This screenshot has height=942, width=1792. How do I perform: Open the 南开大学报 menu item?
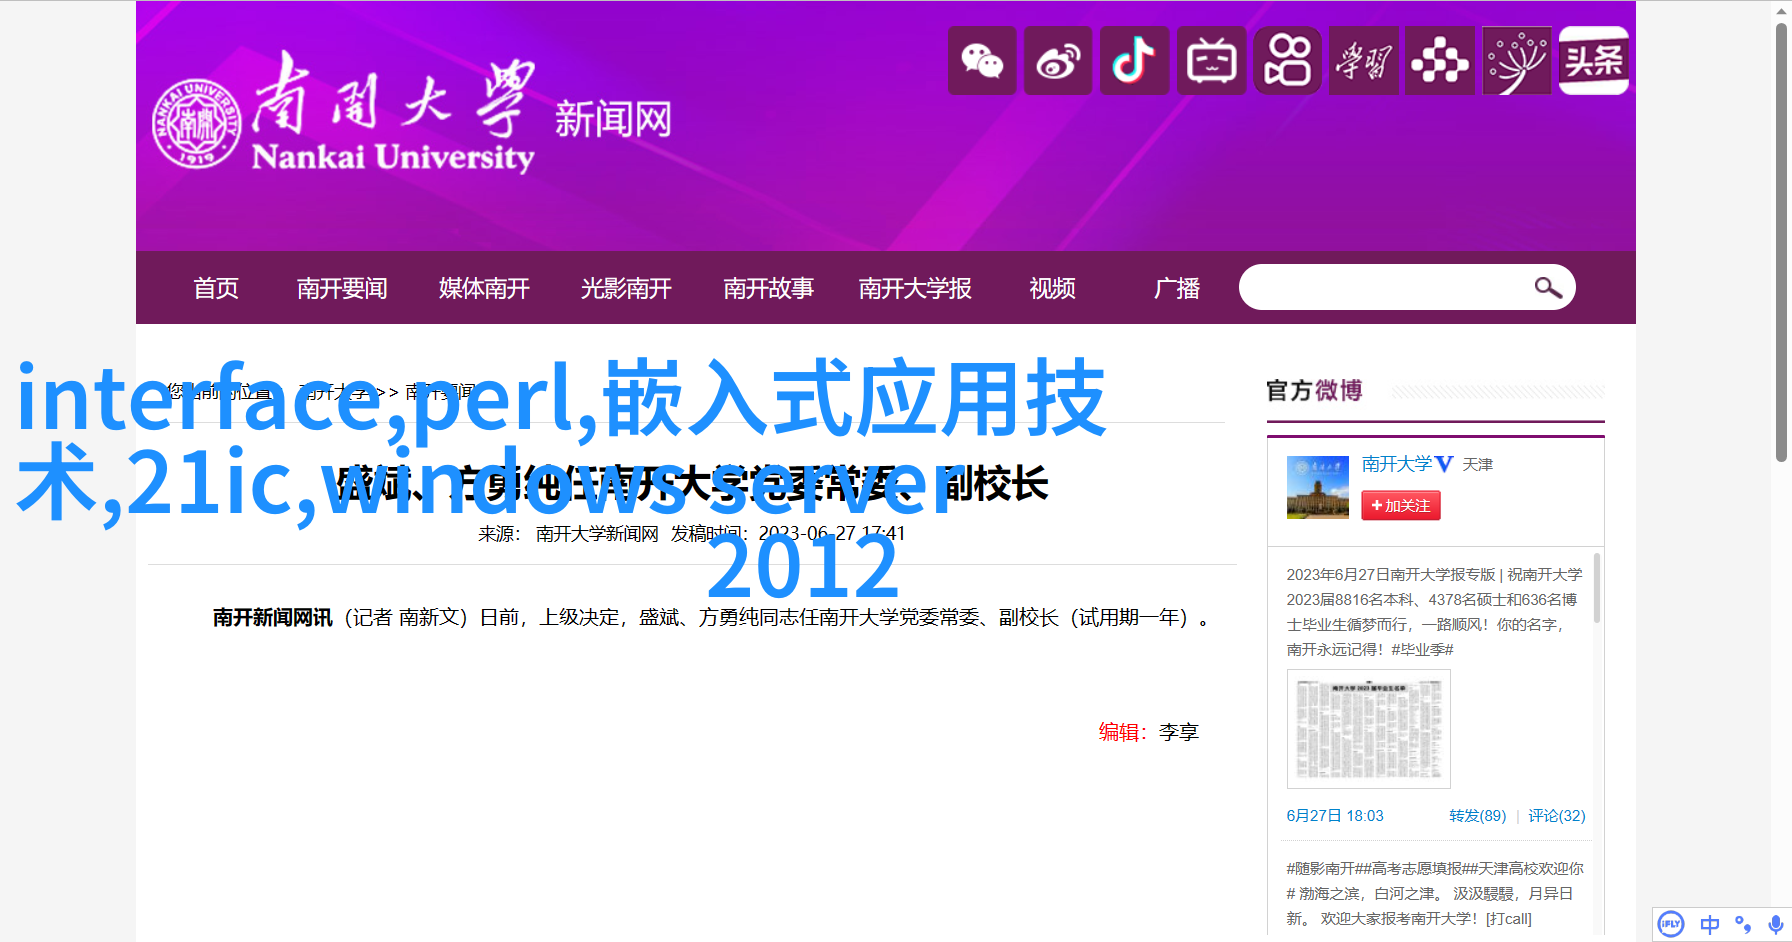pyautogui.click(x=915, y=288)
